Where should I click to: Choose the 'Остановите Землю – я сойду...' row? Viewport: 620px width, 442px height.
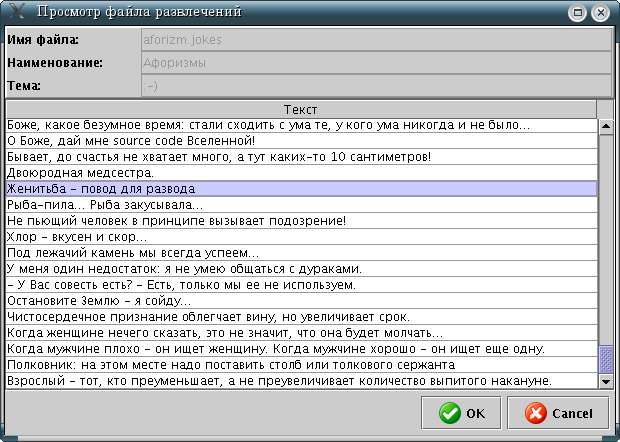pos(300,301)
